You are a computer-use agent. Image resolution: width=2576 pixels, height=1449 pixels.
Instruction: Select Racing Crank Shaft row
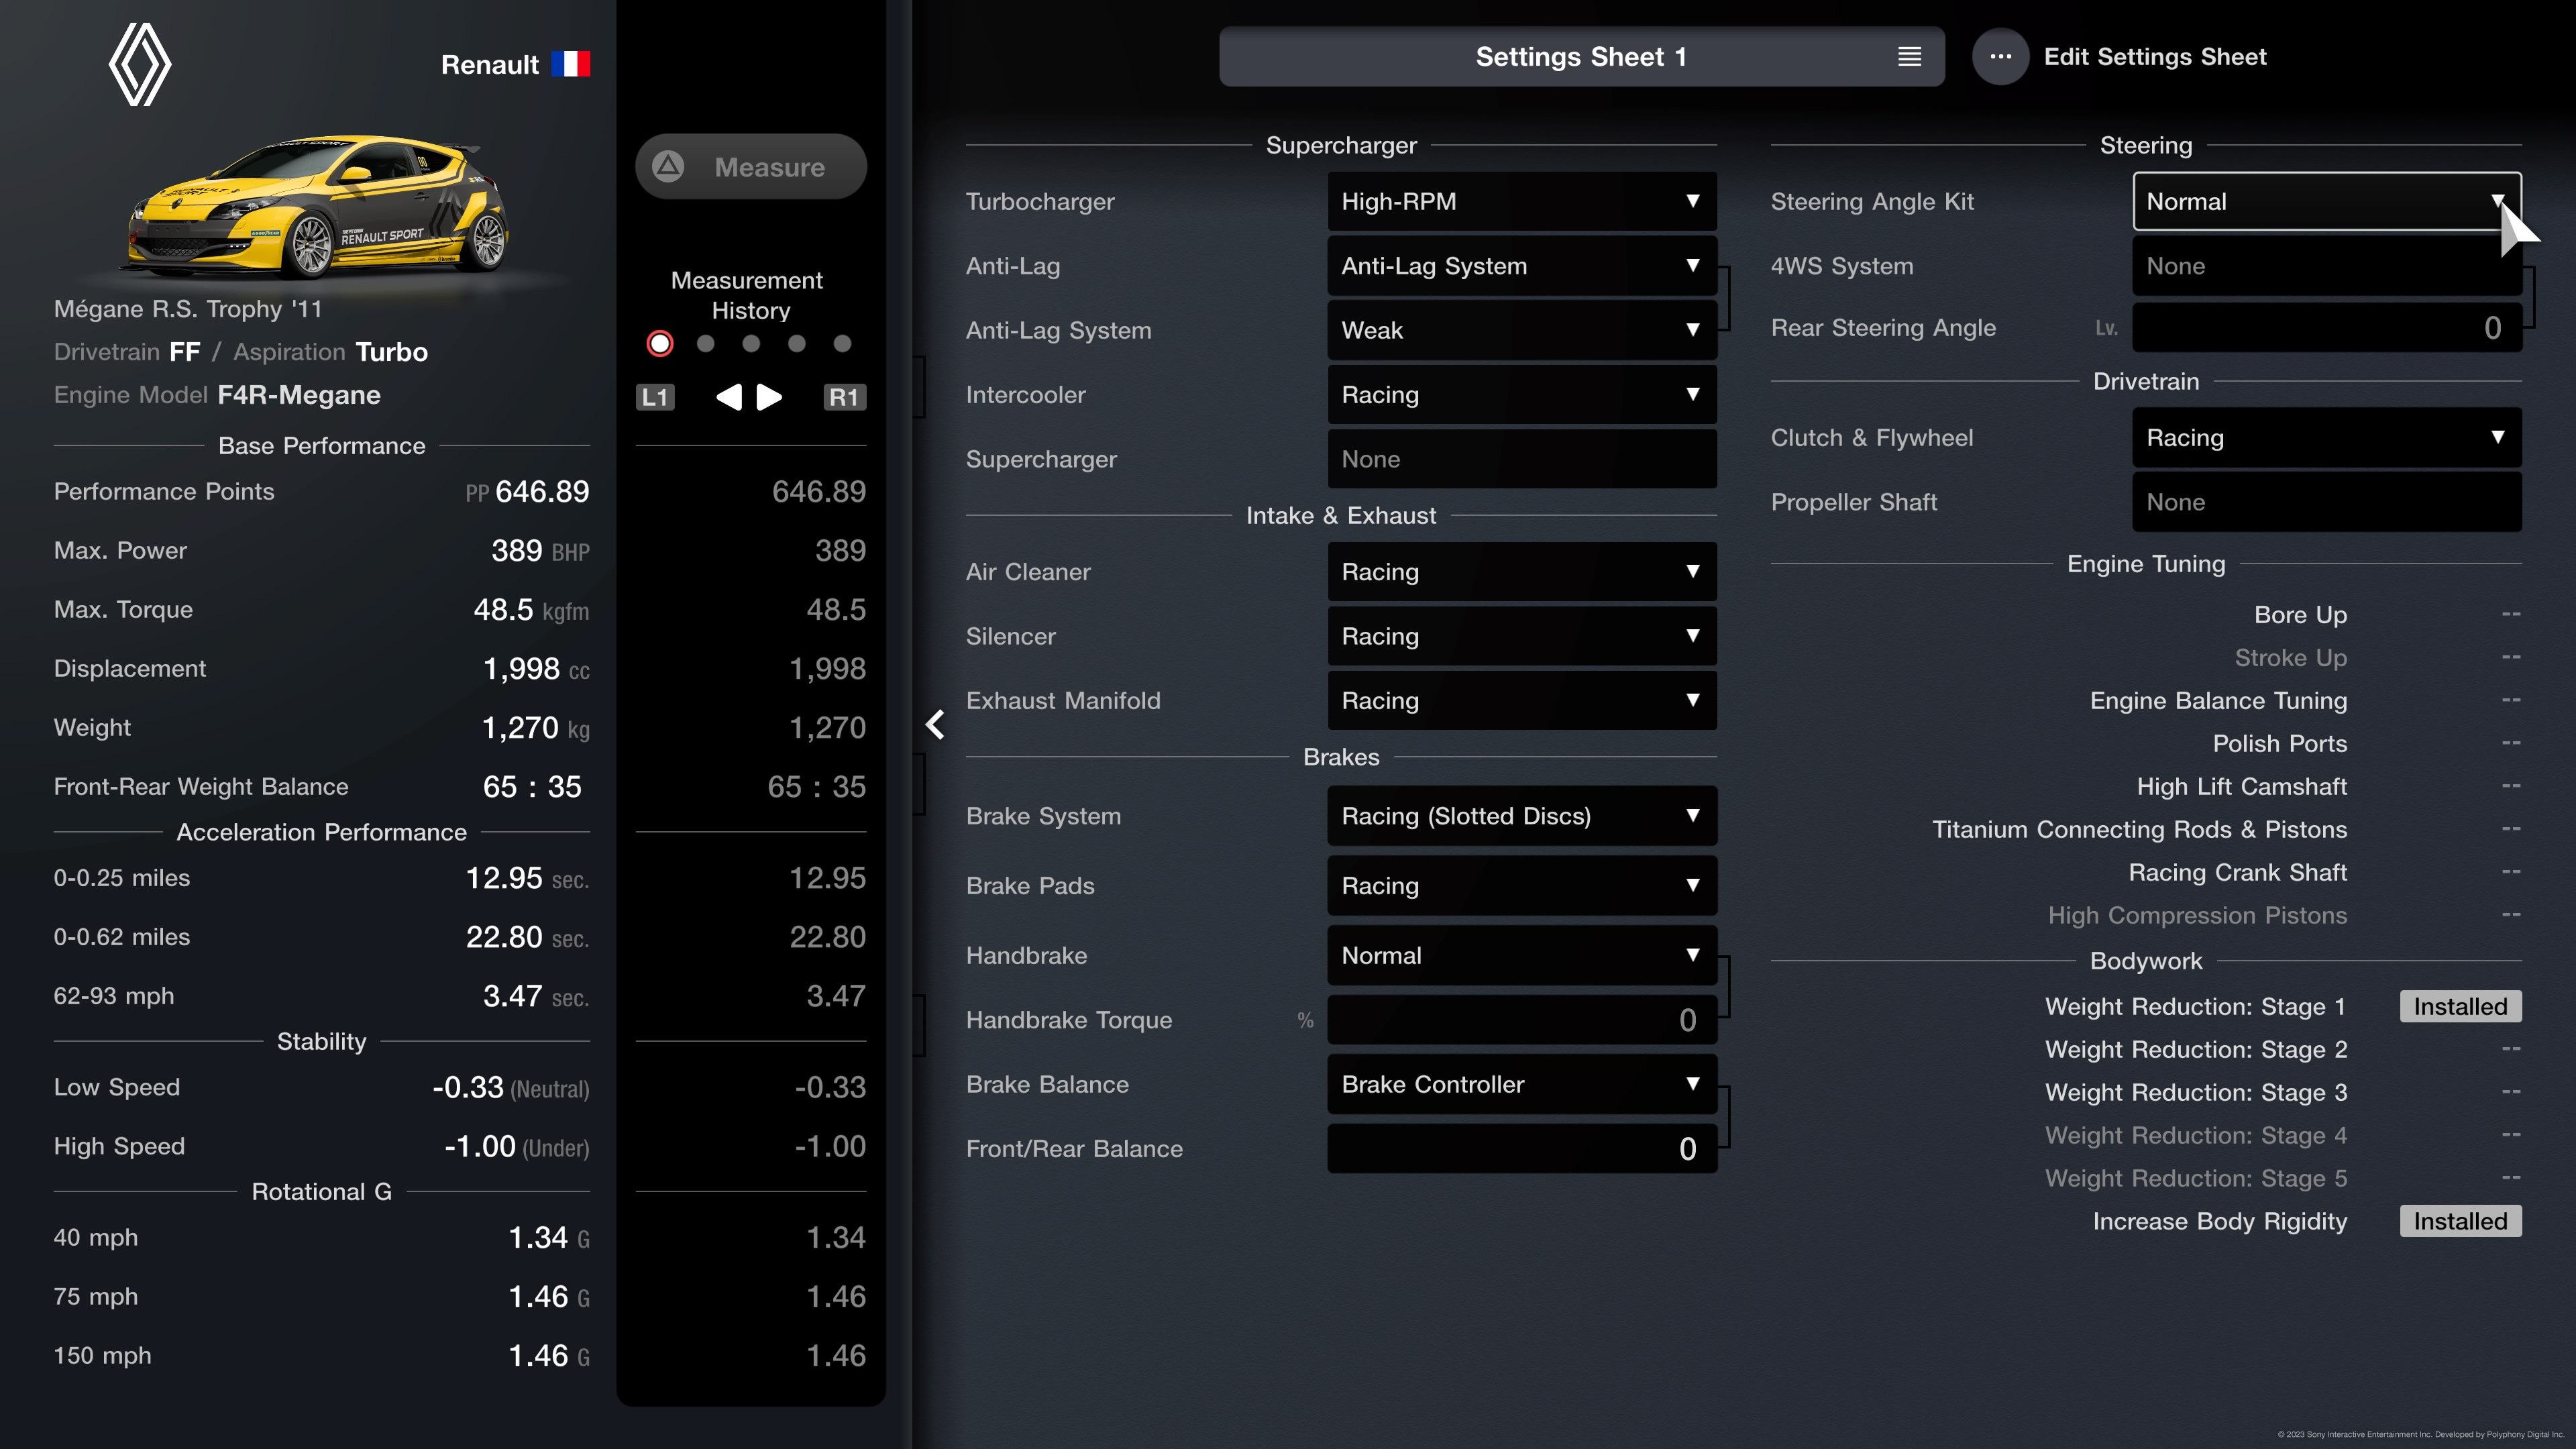[2324, 873]
